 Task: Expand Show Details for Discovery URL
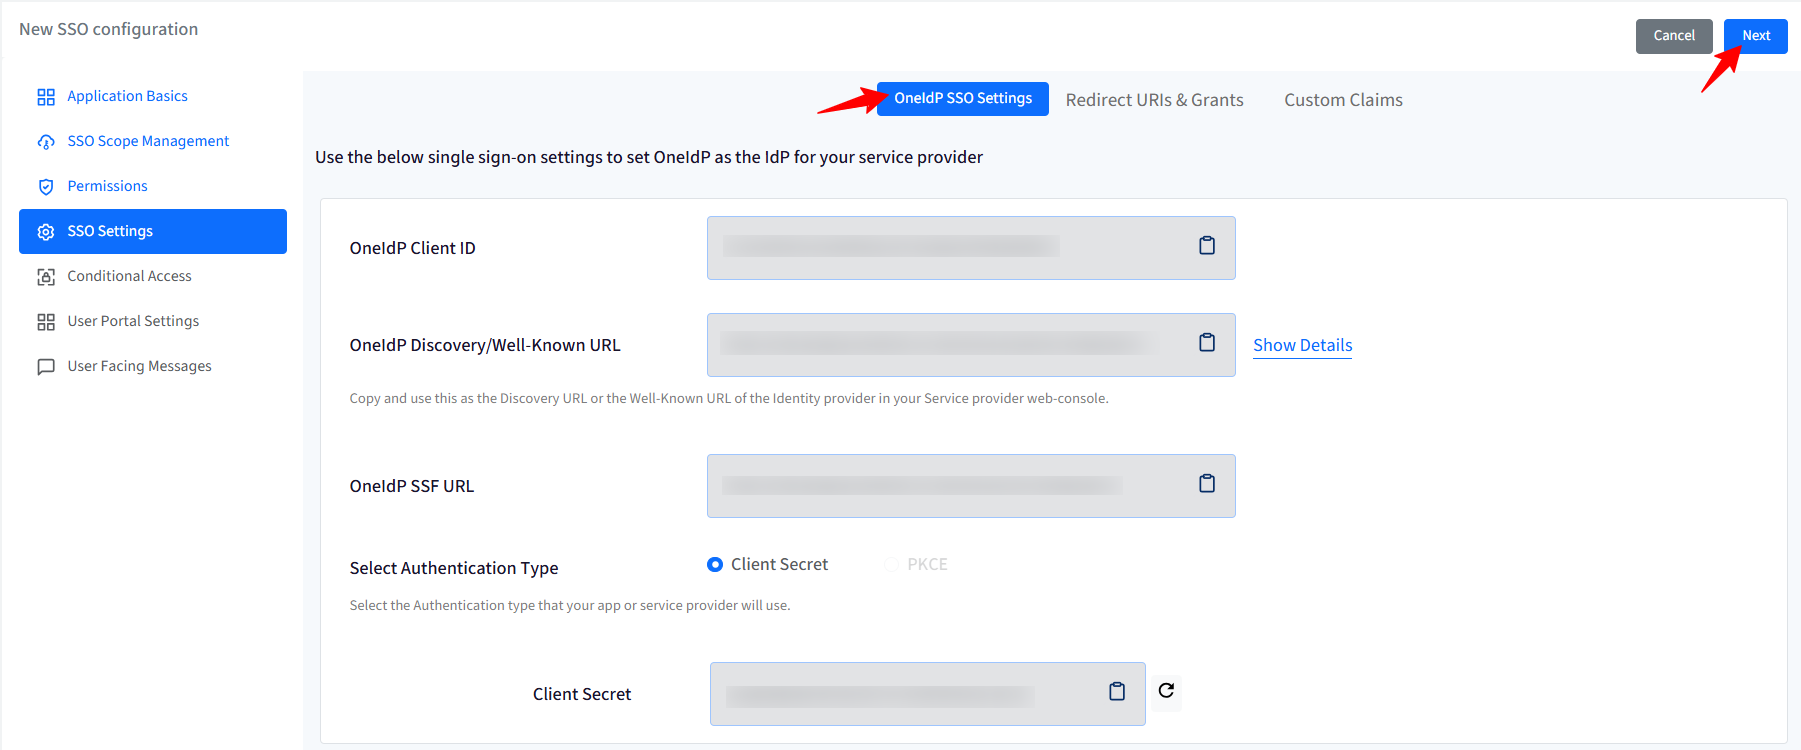(1302, 345)
